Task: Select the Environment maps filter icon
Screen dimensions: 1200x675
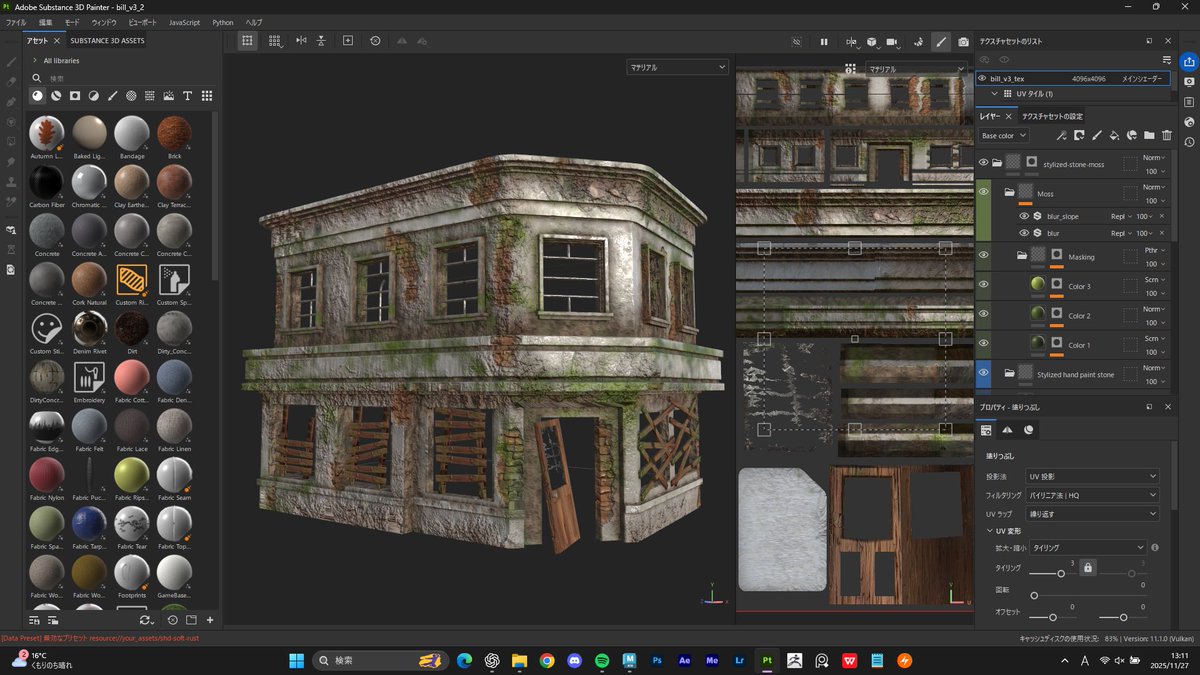Action: coord(168,96)
